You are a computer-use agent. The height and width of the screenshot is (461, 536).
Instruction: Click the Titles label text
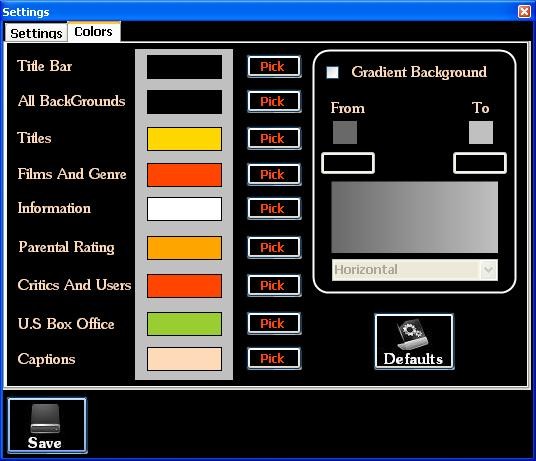[x=35, y=138]
